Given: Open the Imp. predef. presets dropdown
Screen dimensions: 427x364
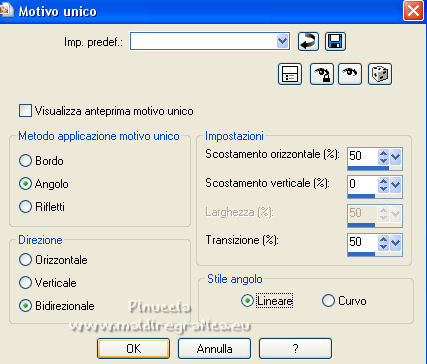Looking at the screenshot, I should tap(283, 41).
